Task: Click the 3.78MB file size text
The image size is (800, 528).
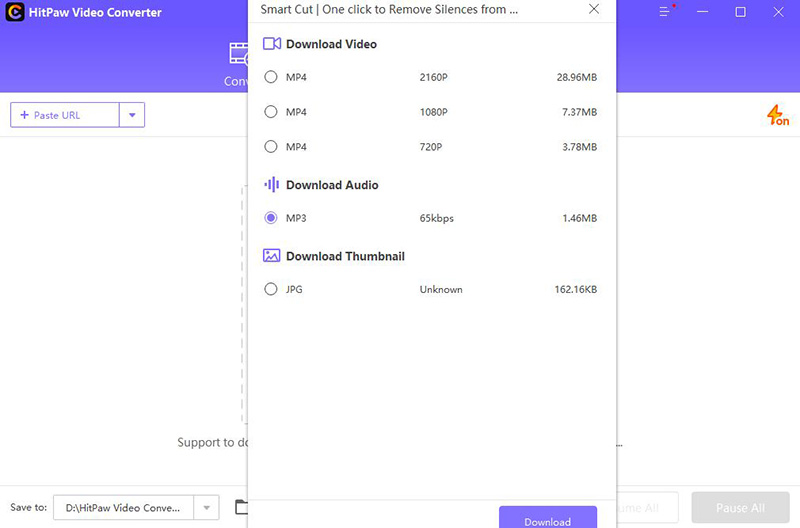Action: (579, 147)
